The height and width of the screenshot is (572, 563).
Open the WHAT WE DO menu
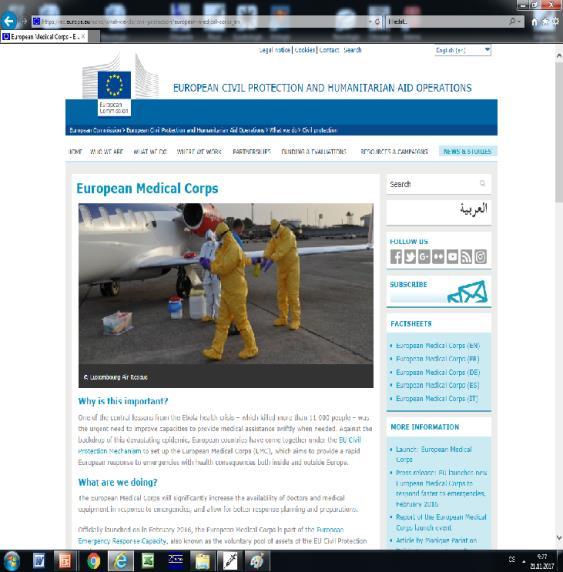point(150,151)
